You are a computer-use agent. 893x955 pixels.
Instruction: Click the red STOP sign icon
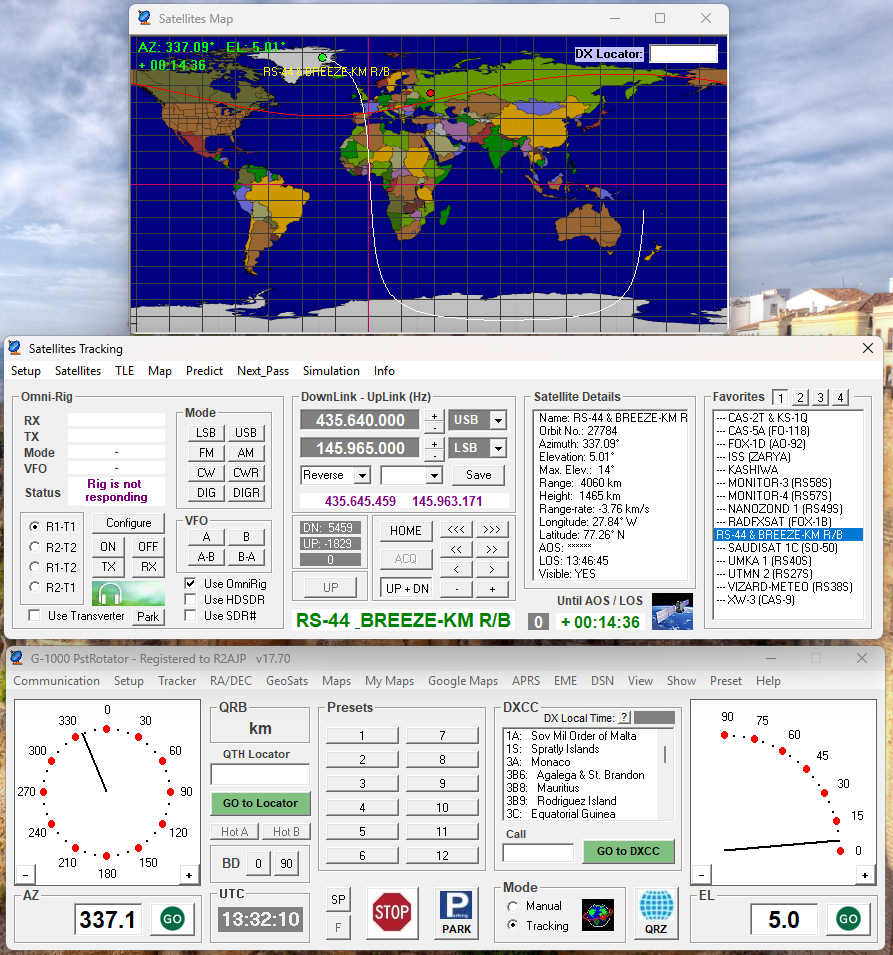(392, 912)
